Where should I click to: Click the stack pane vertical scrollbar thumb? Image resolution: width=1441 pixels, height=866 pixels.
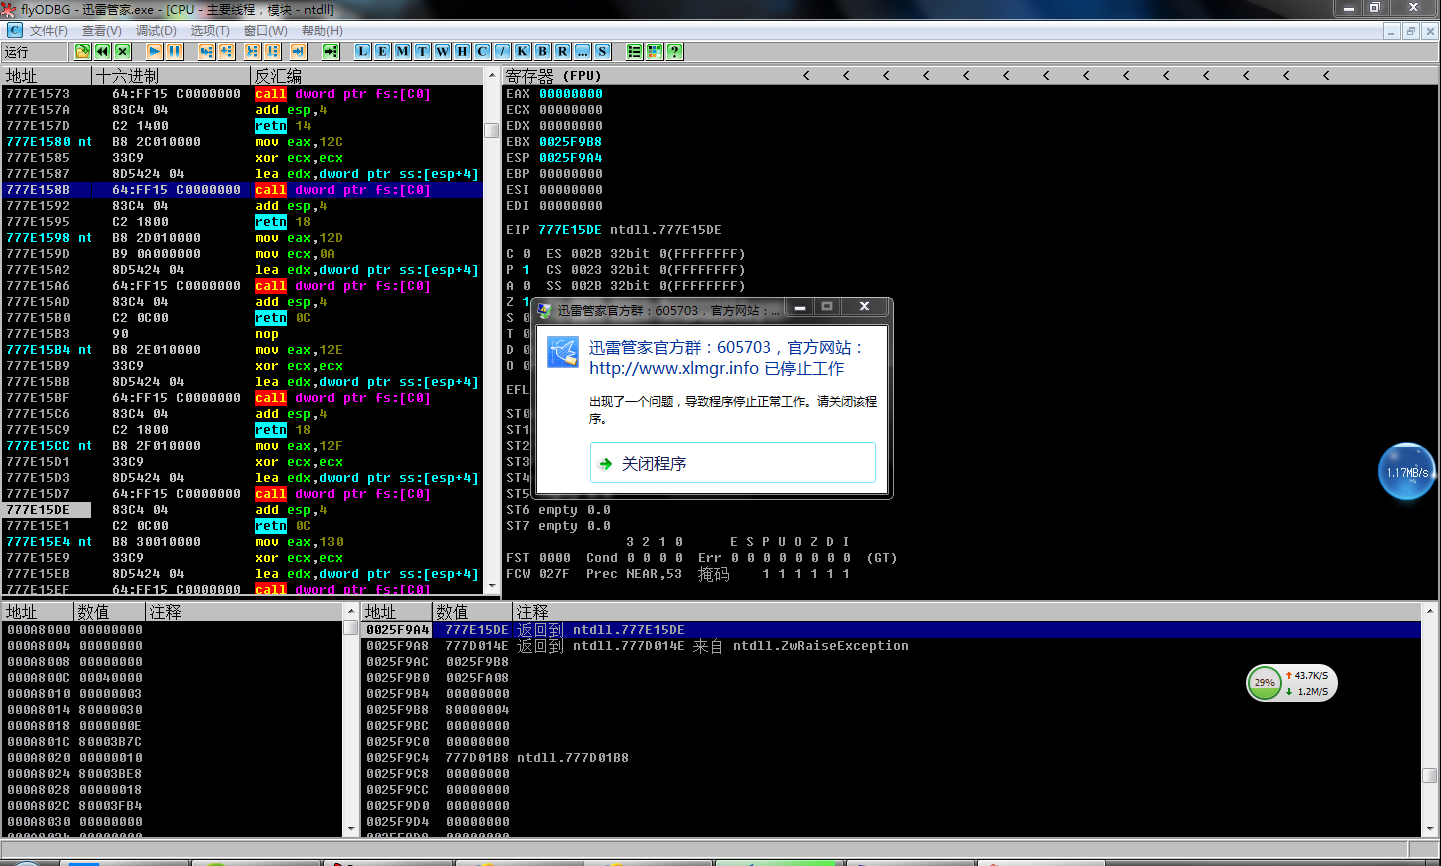1429,775
